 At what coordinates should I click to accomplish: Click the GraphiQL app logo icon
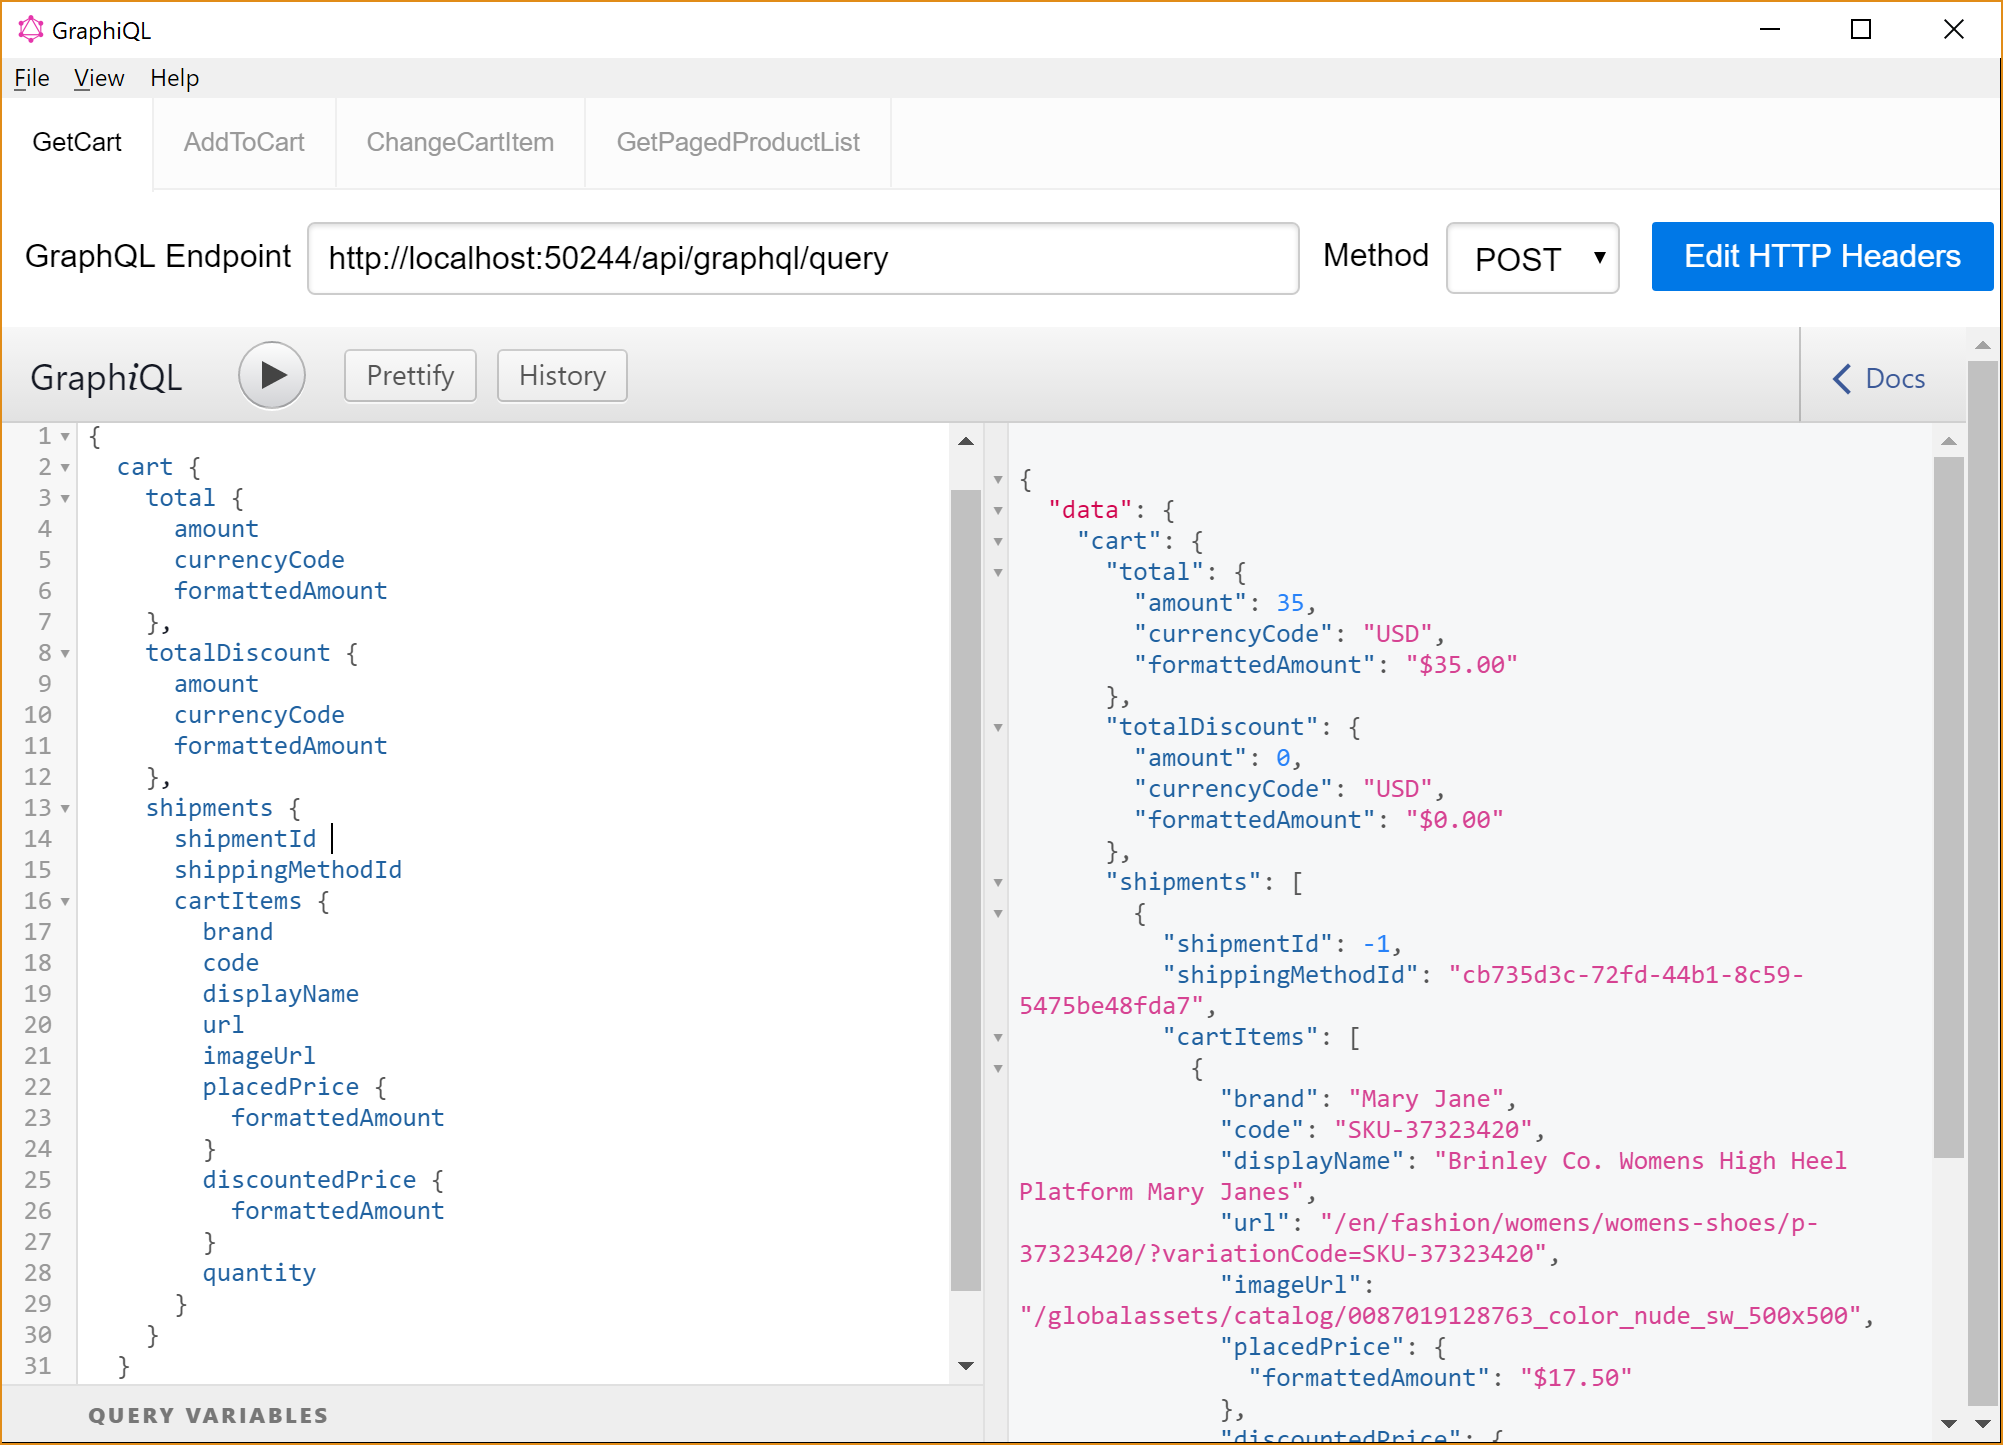pyautogui.click(x=31, y=30)
